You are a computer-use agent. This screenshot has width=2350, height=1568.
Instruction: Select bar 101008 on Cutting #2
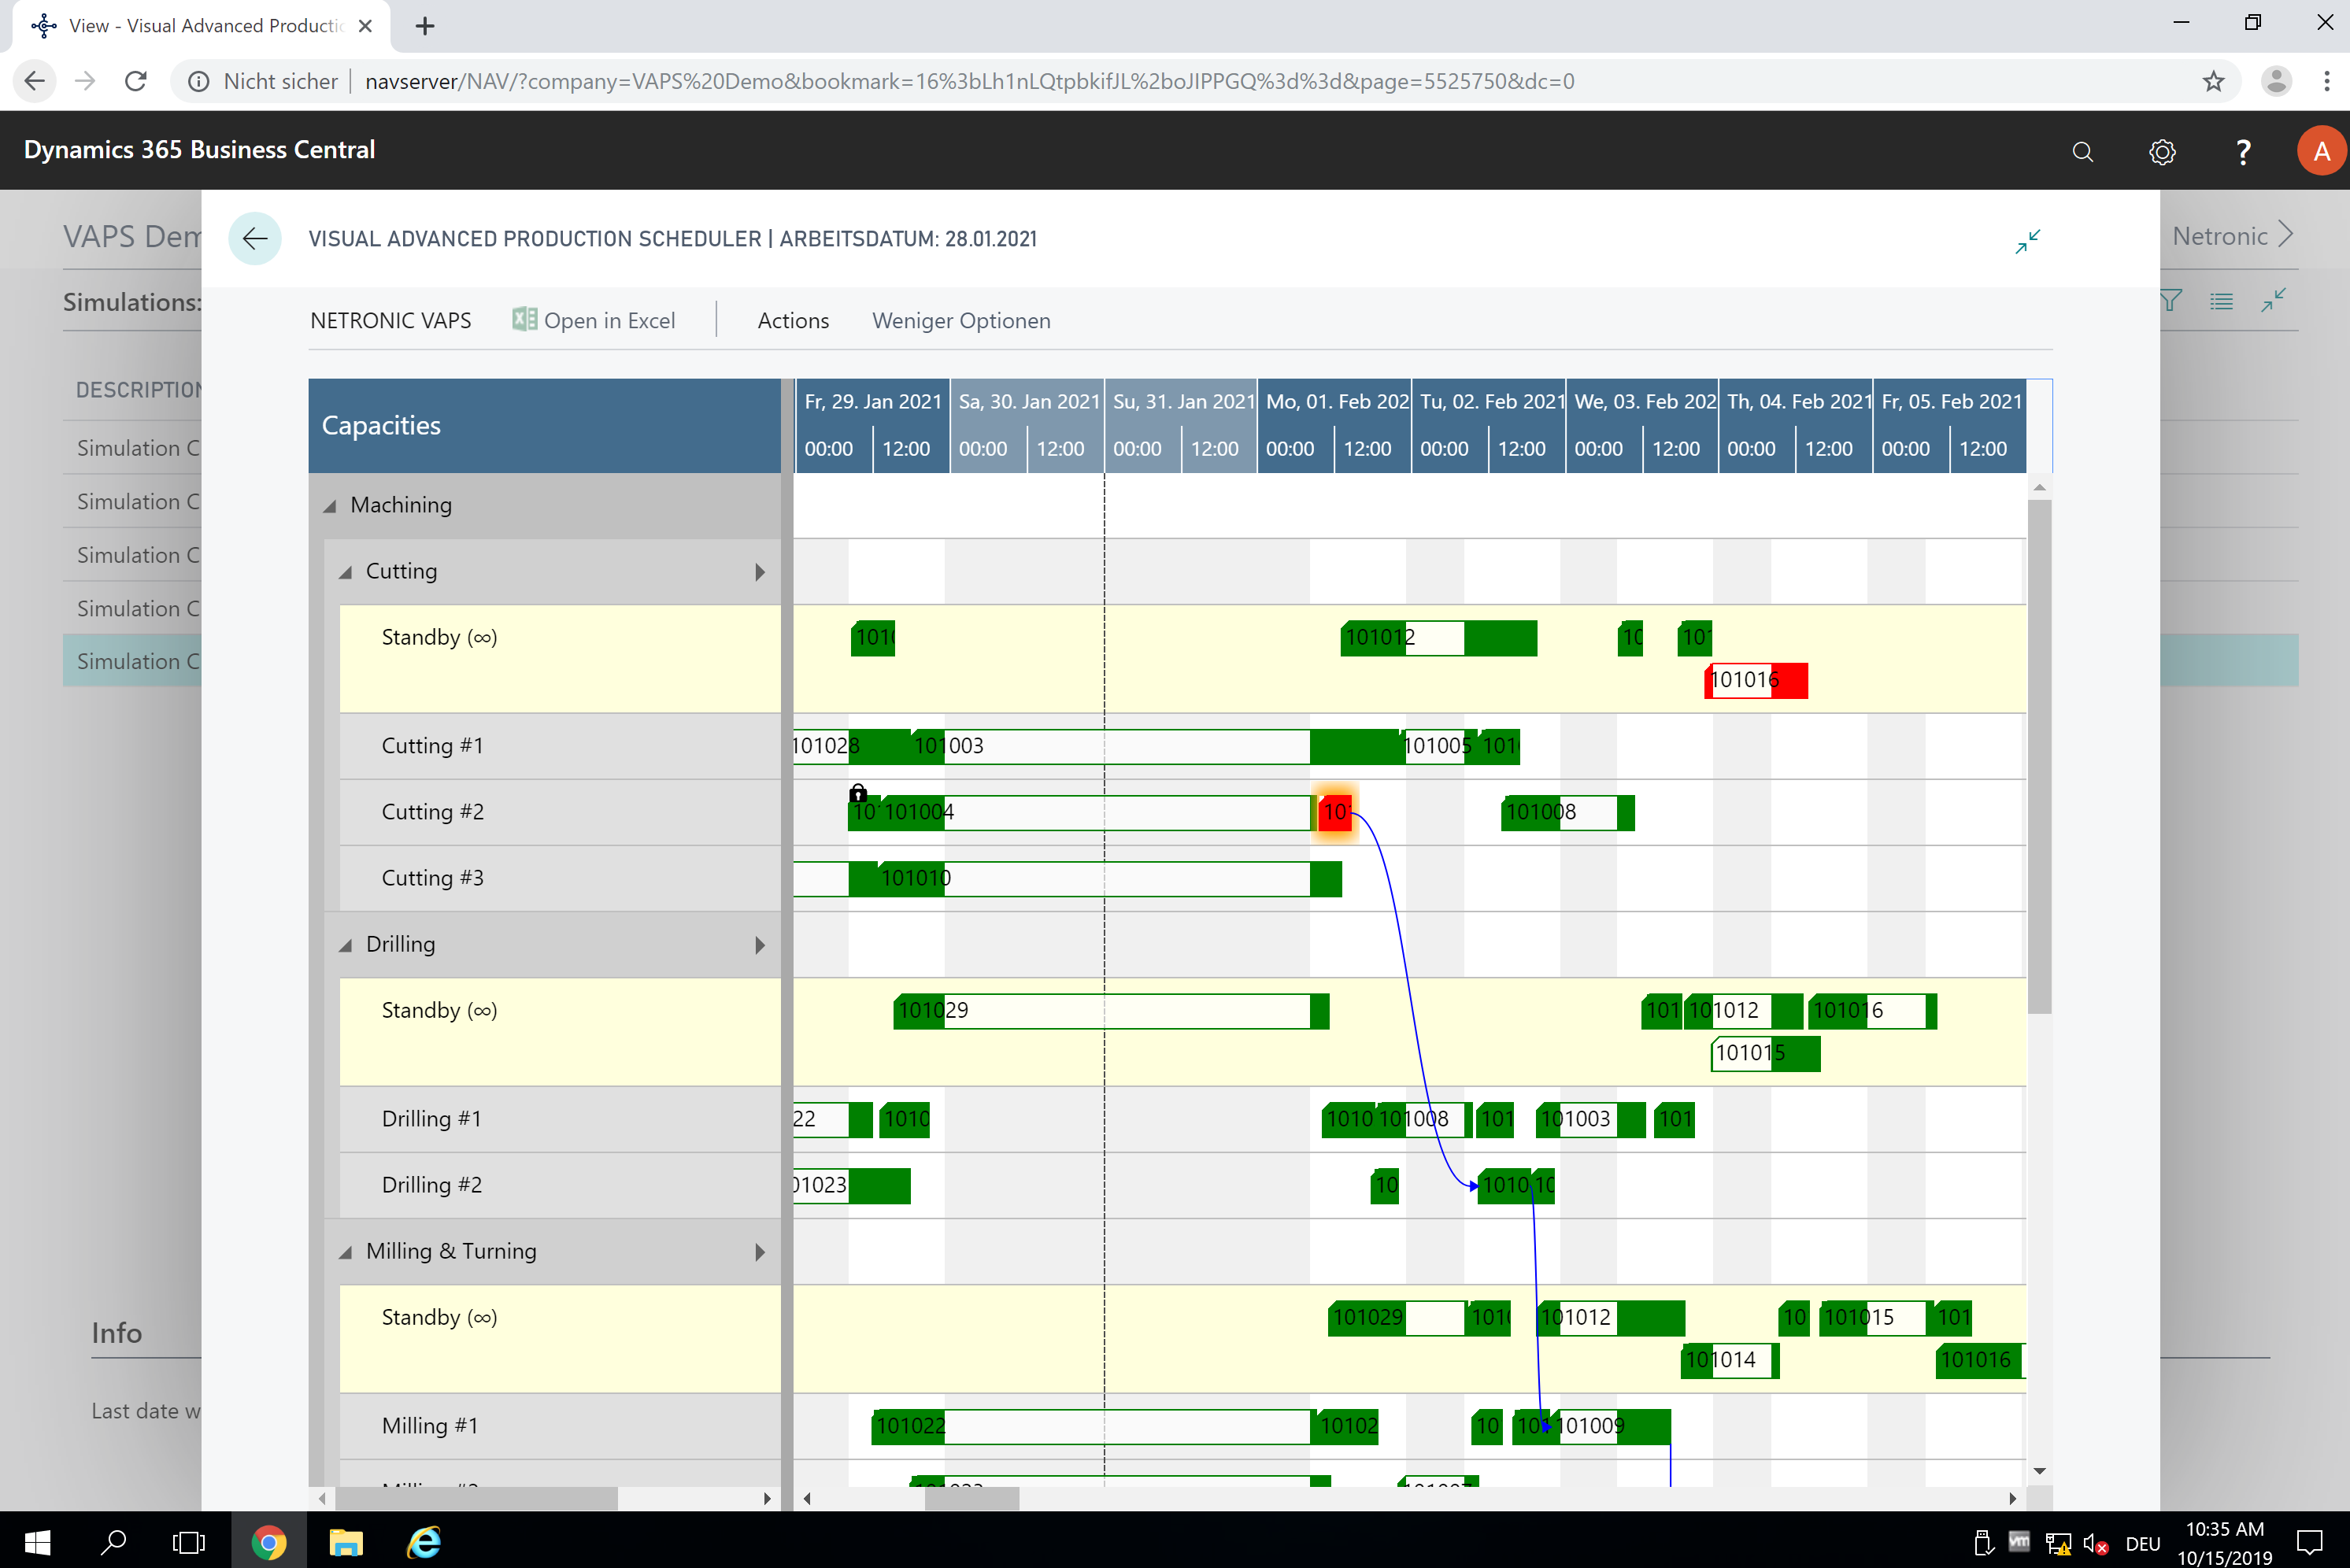1568,812
